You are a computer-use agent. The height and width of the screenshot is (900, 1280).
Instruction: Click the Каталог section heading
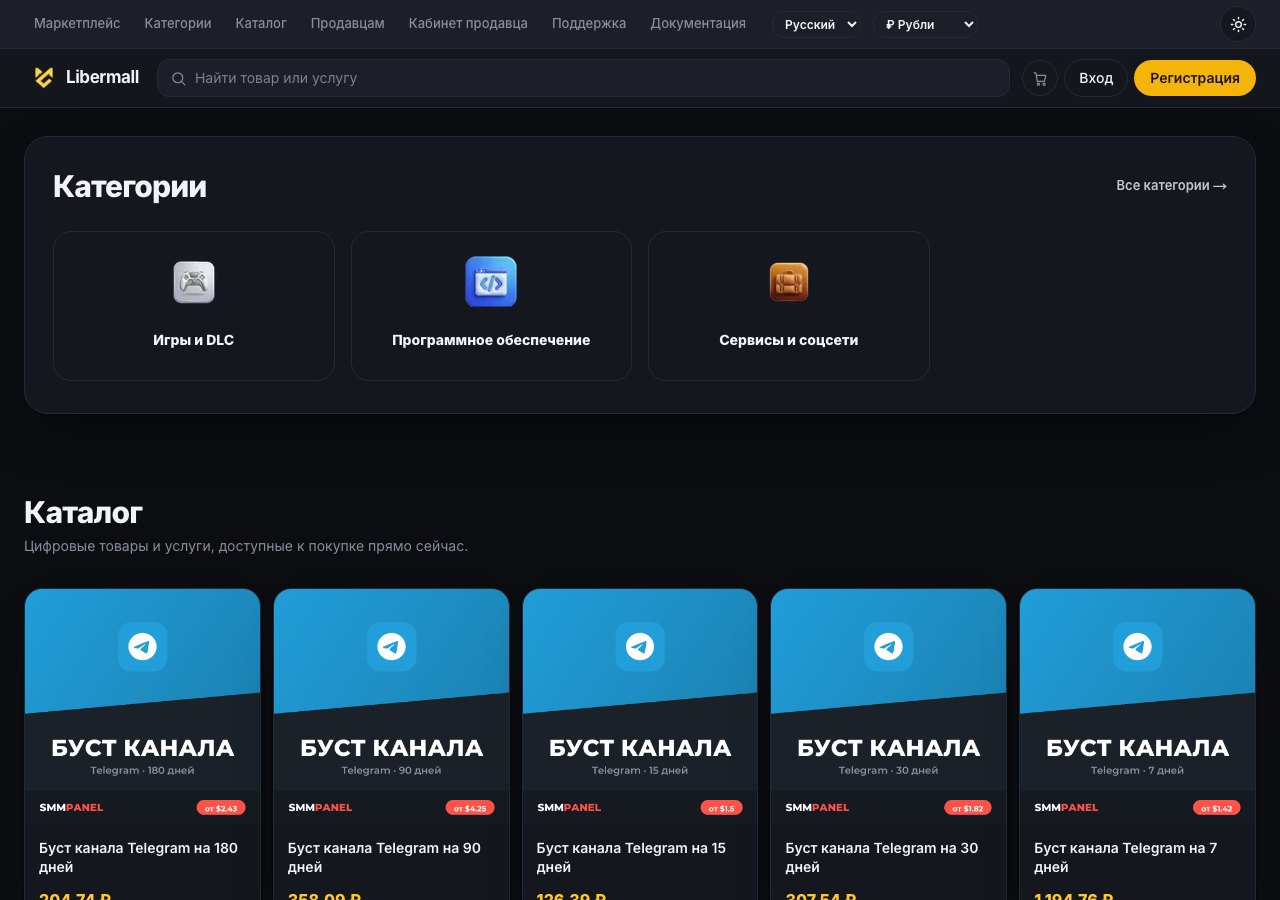point(83,512)
